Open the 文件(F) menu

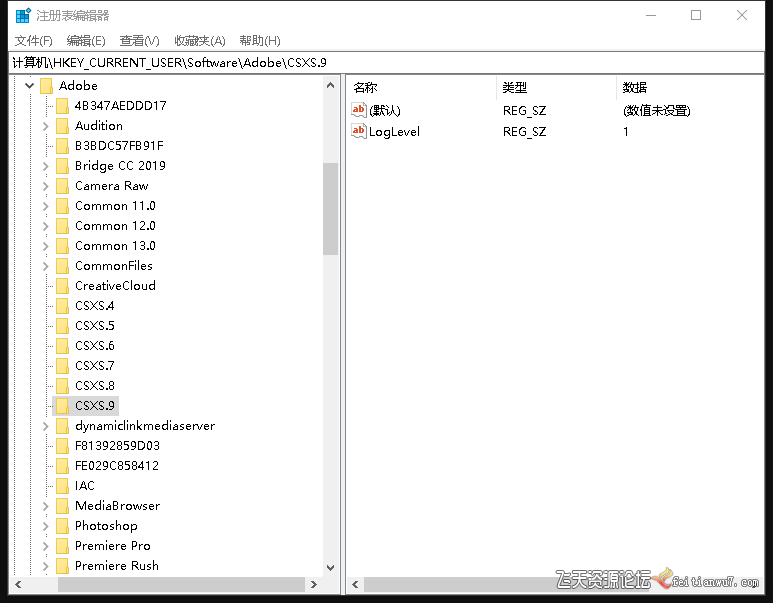pos(34,40)
